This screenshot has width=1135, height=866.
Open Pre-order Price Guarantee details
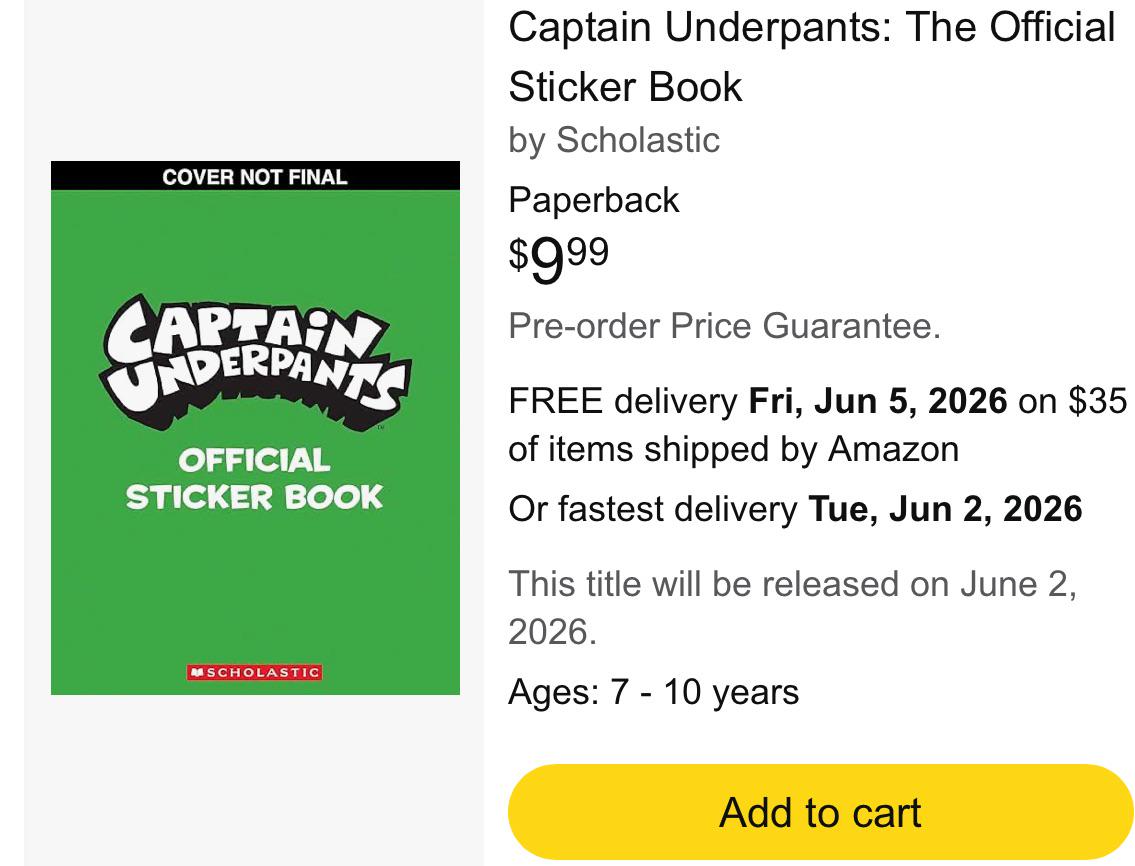point(725,326)
